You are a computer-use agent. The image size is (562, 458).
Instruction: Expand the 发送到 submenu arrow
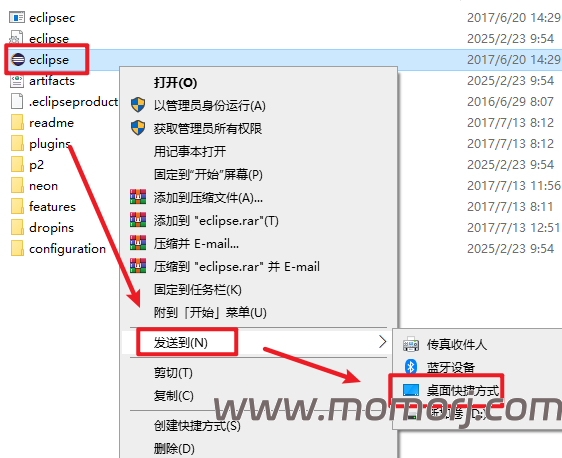(382, 342)
